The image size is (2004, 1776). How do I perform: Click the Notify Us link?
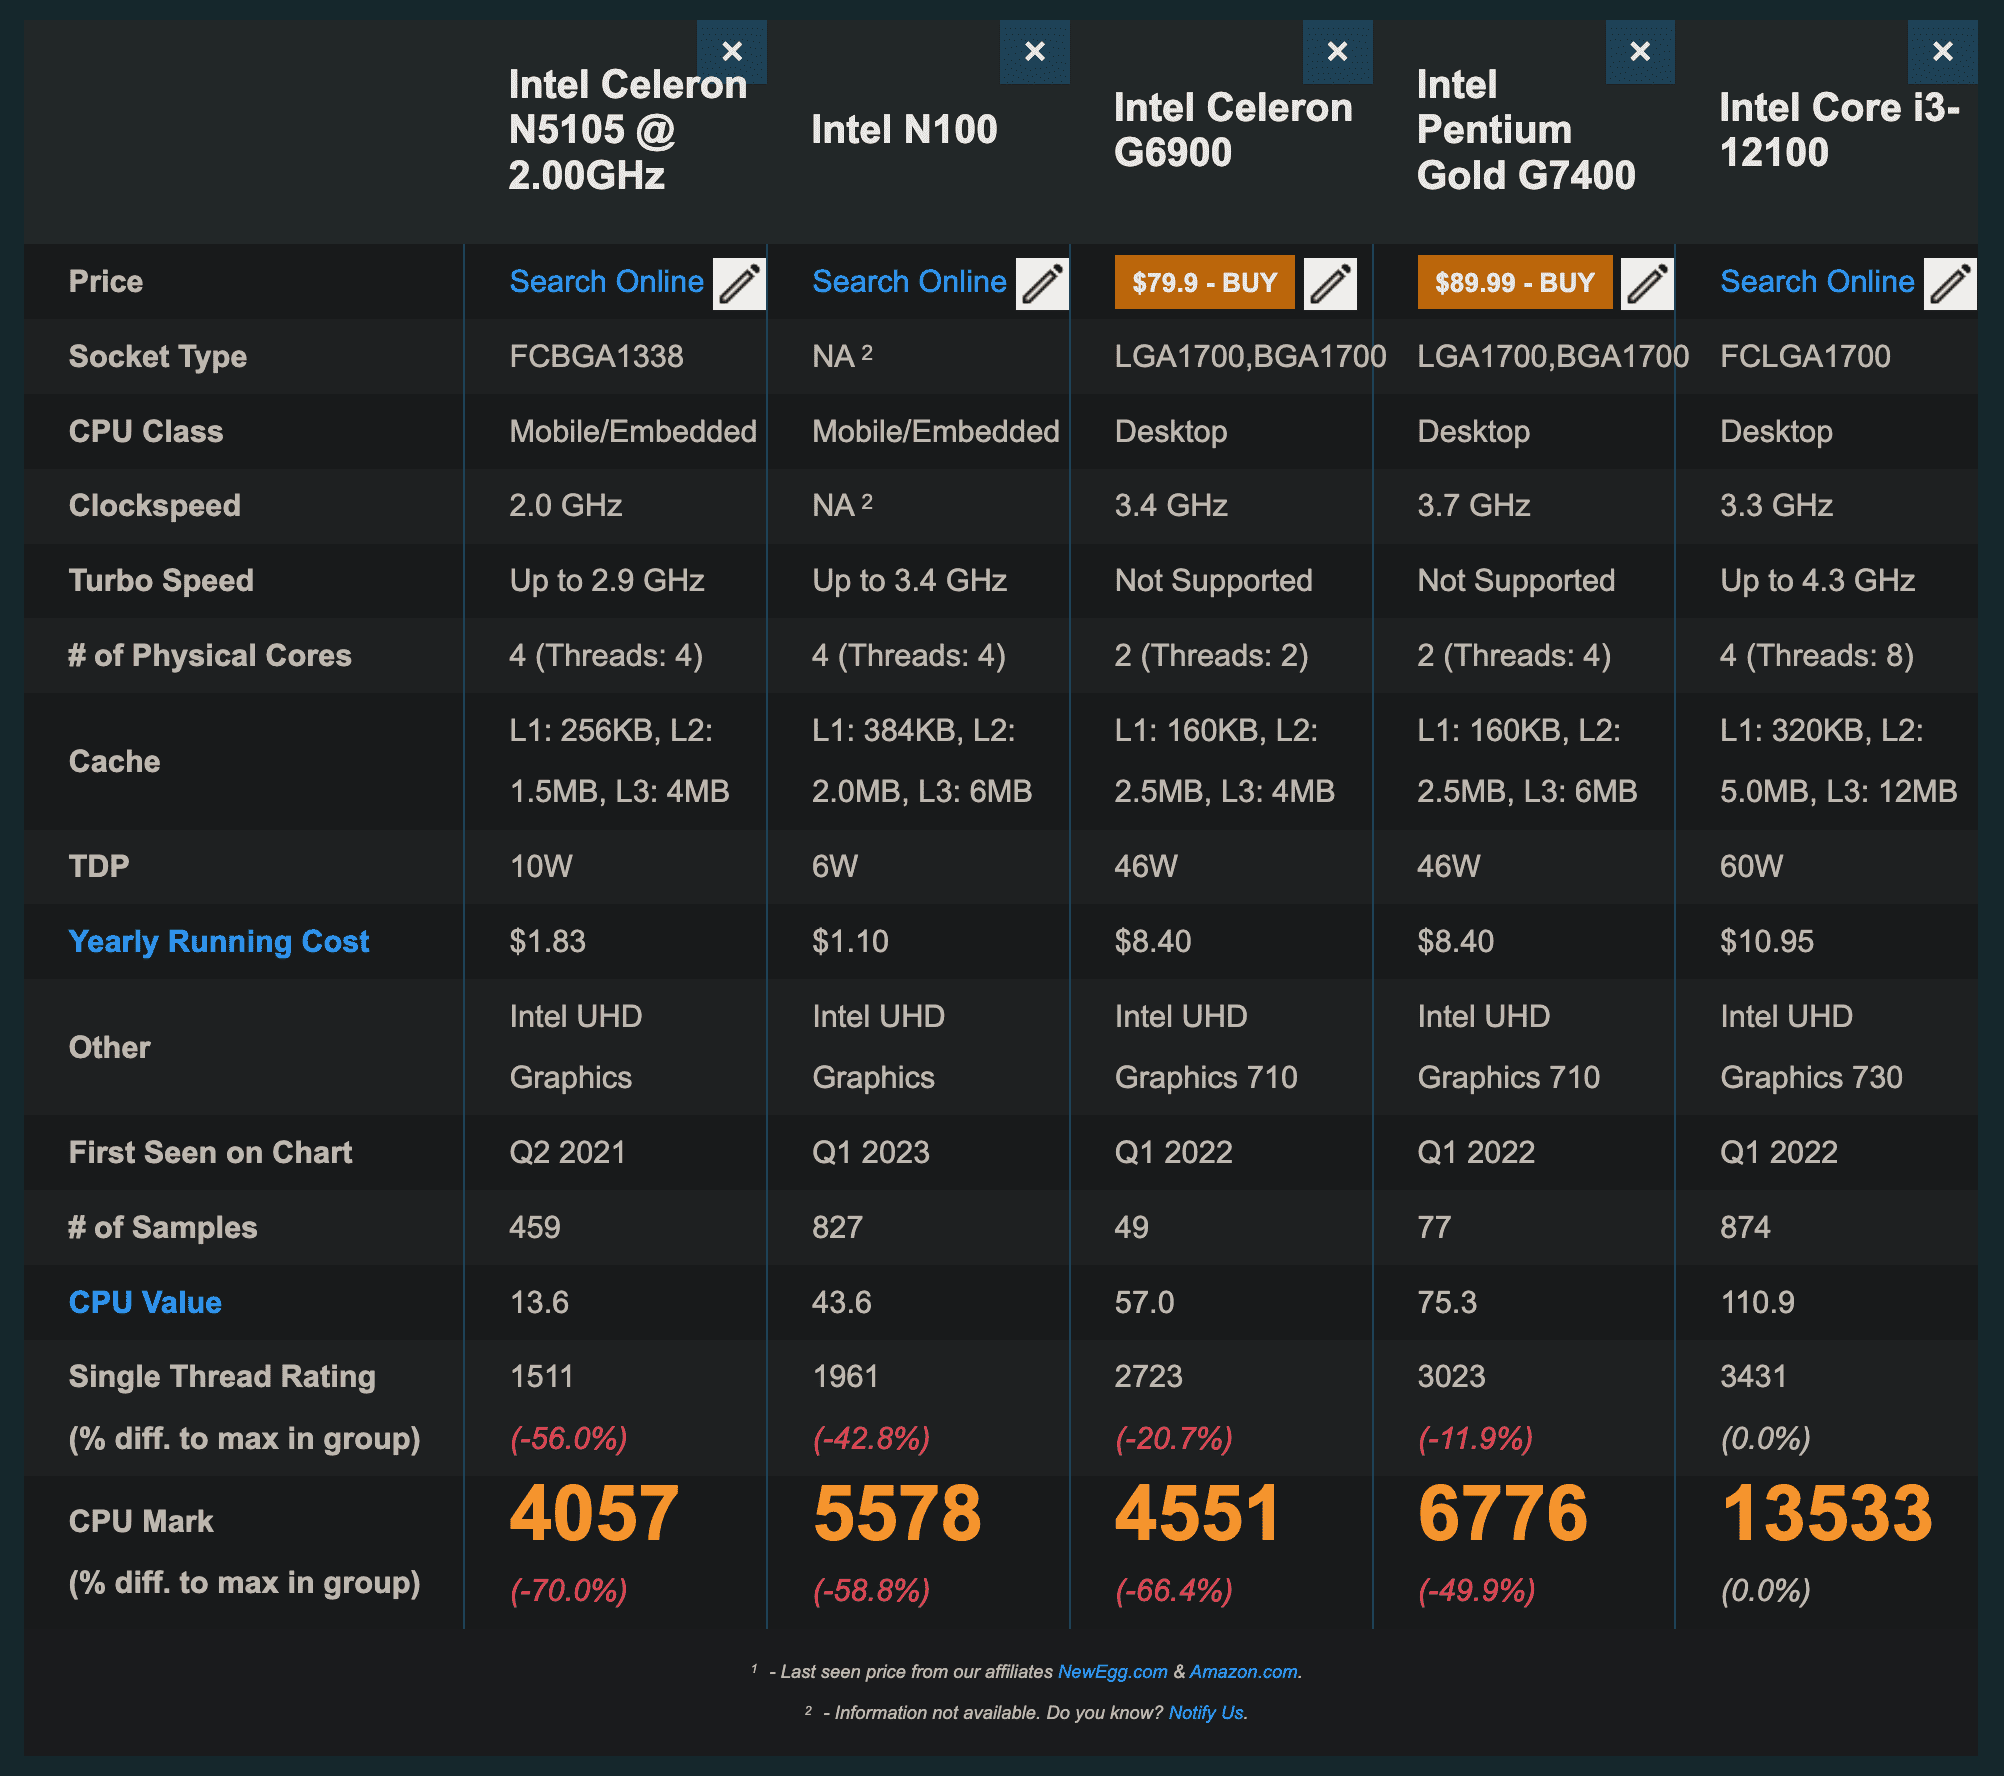pos(1206,1713)
